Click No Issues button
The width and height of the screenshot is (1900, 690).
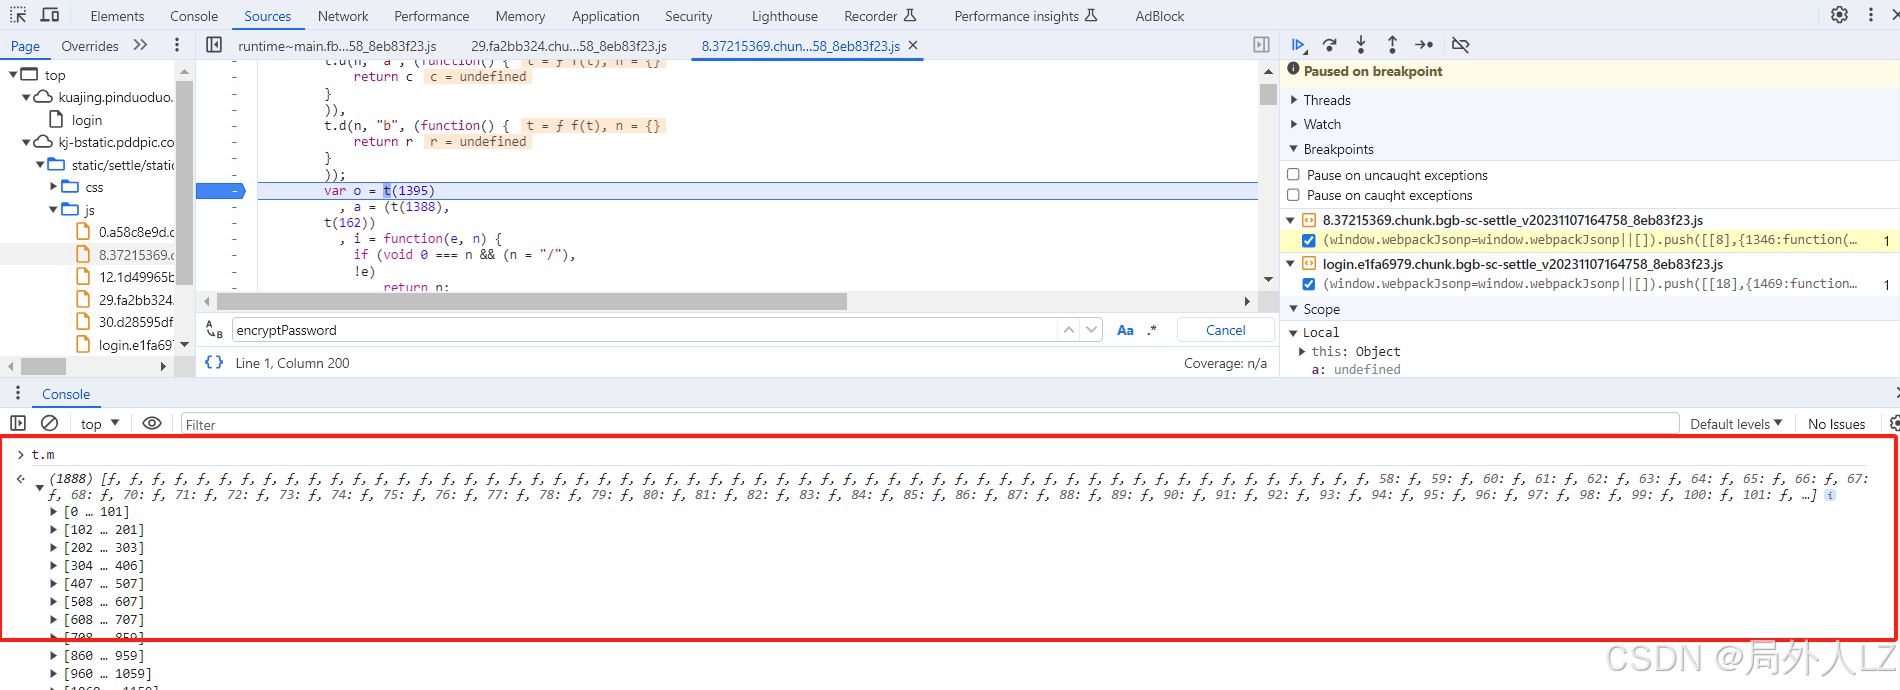click(x=1837, y=424)
